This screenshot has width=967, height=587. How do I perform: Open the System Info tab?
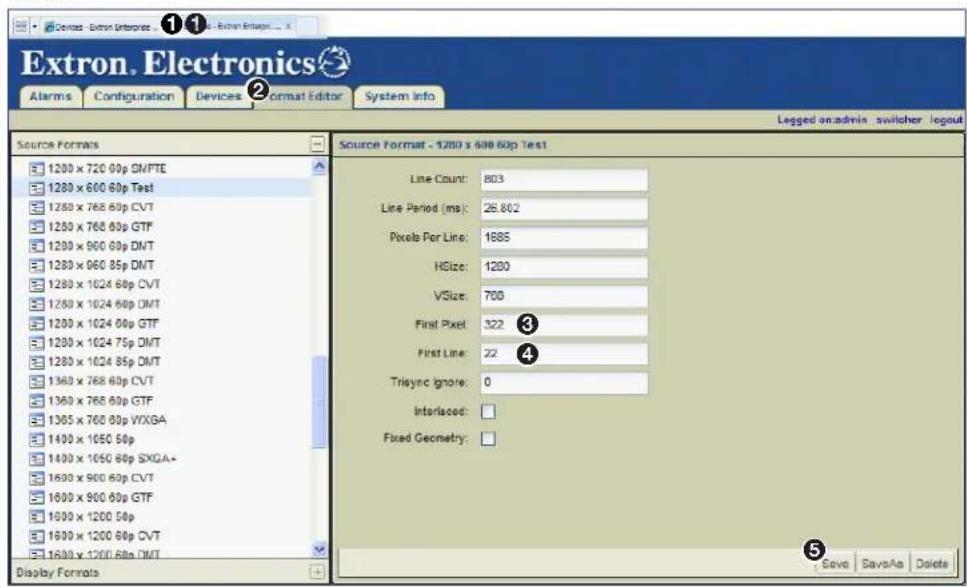(399, 97)
